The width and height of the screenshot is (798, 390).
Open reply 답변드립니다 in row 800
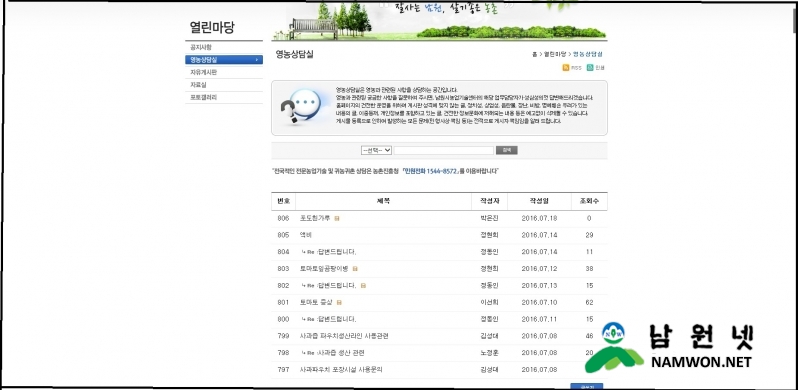point(336,319)
